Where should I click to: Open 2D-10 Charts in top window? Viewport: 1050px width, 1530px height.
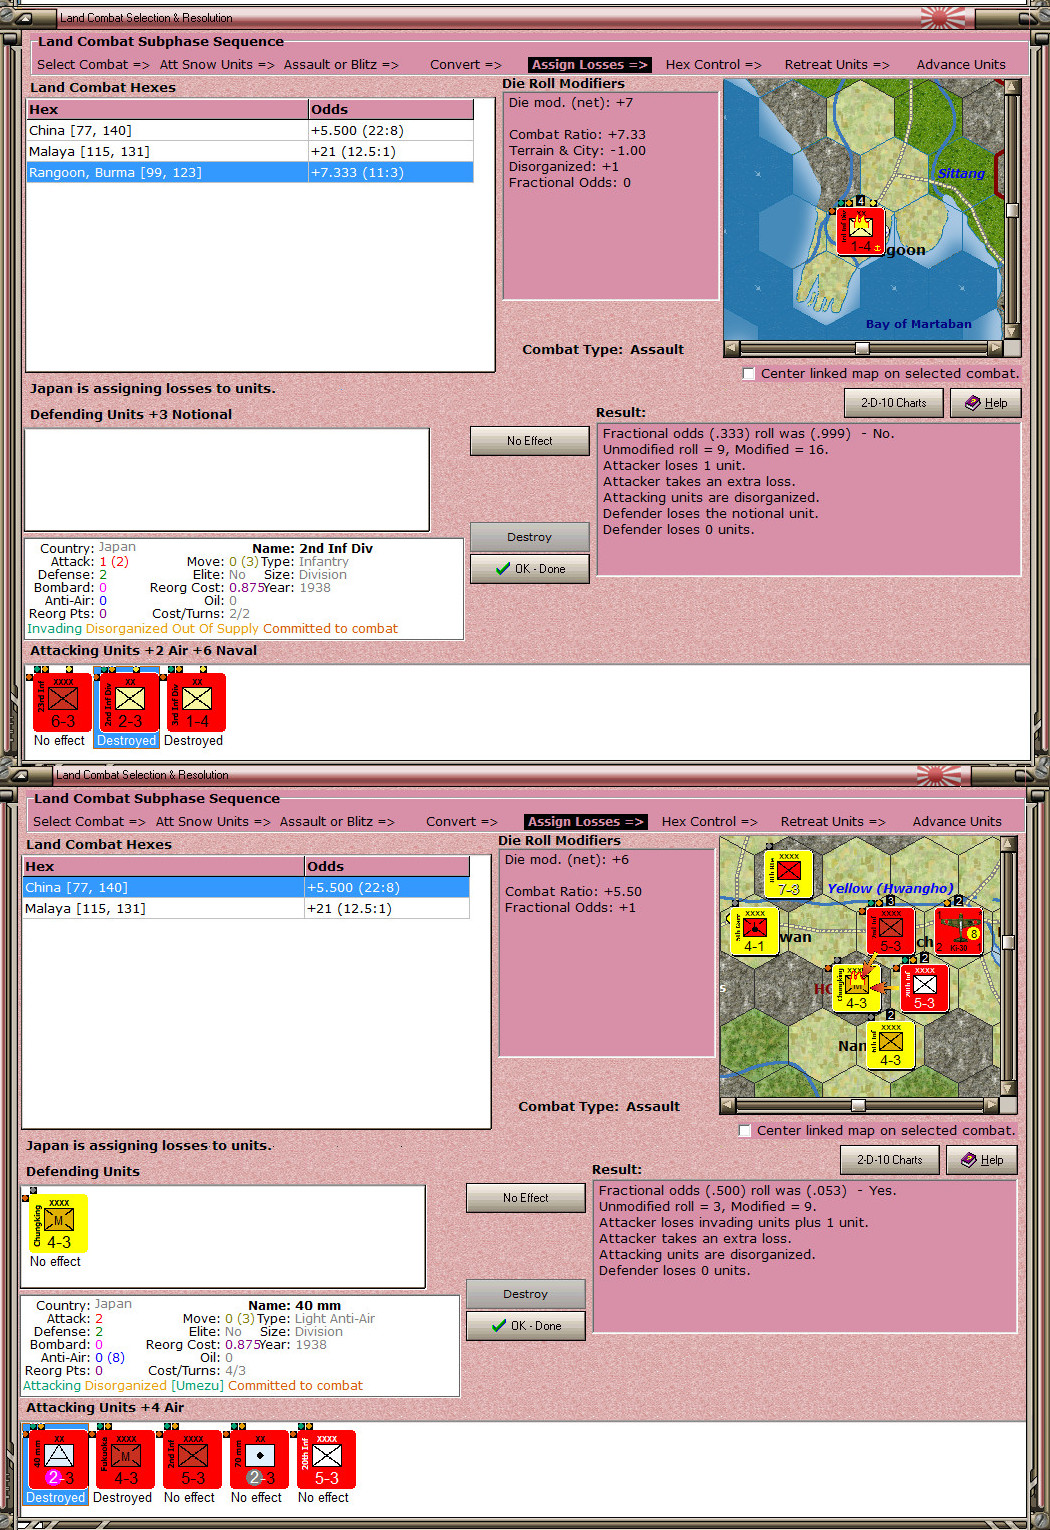click(x=894, y=403)
